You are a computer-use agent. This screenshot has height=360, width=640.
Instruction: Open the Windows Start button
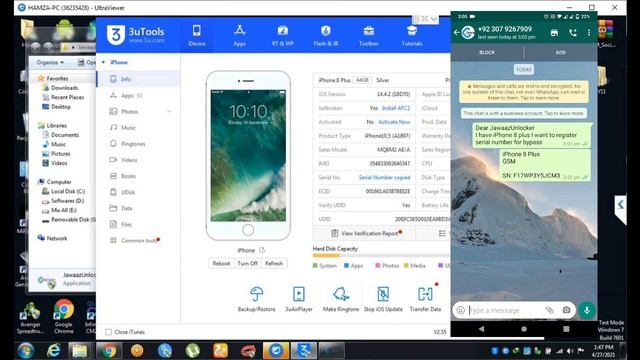(x=25, y=351)
